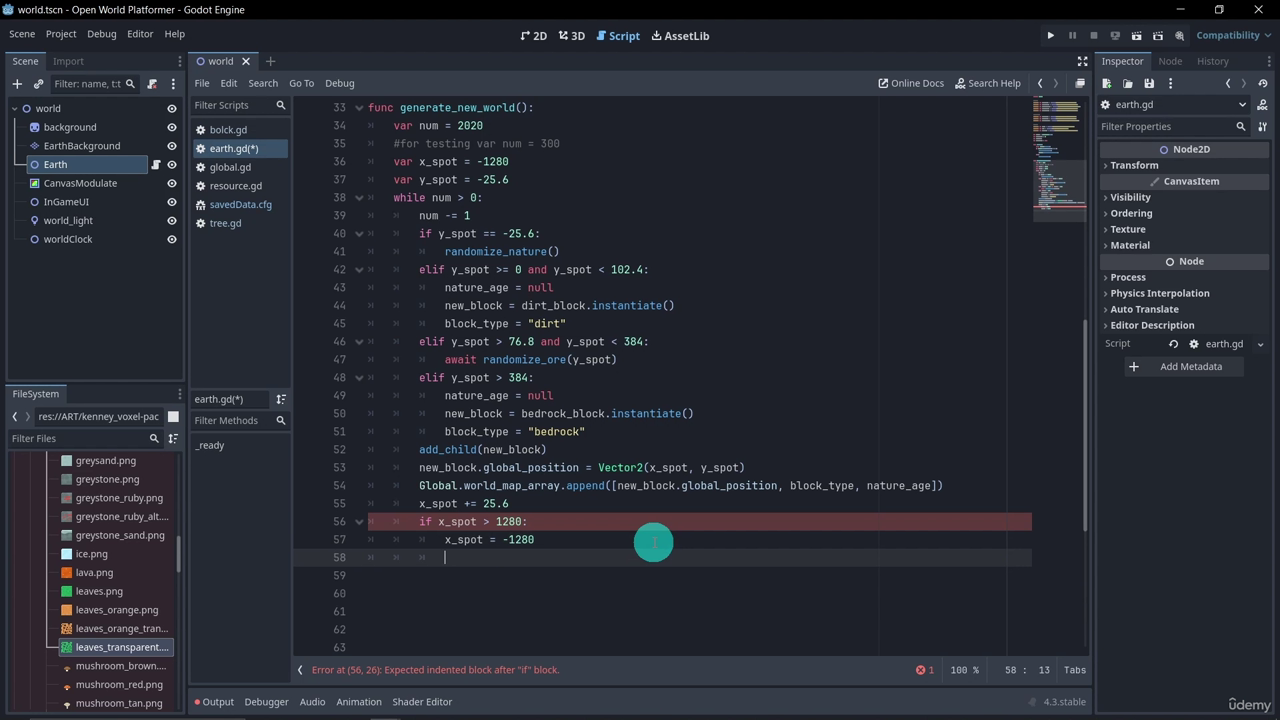This screenshot has width=1280, height=720.
Task: Fold the while loop on line 38
Action: click(359, 198)
